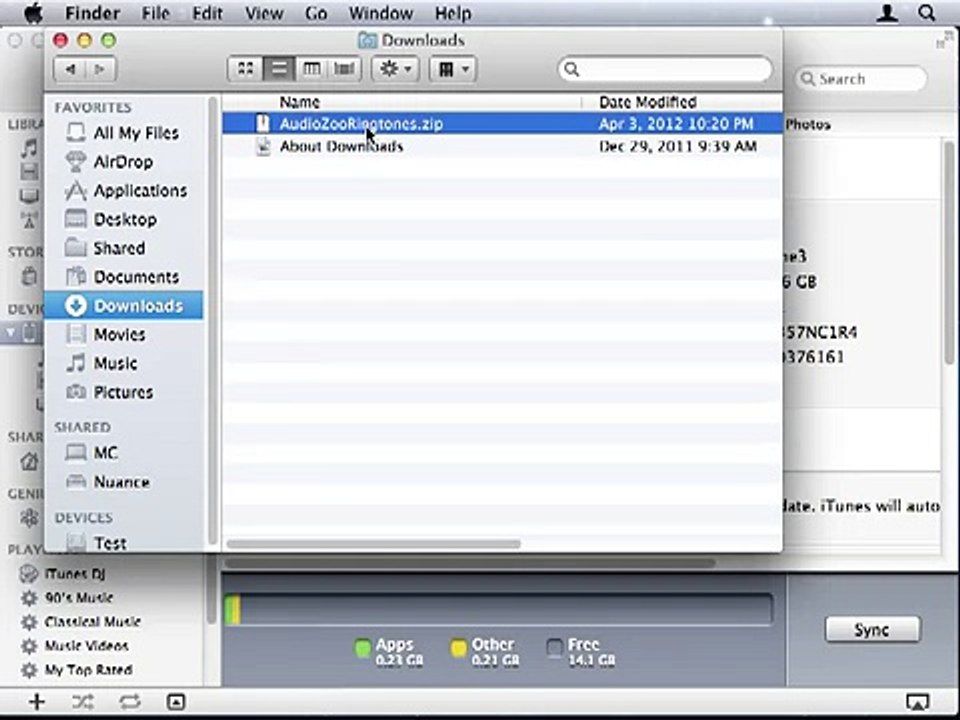Select All My Files in sidebar
960x720 pixels.
pos(123,133)
